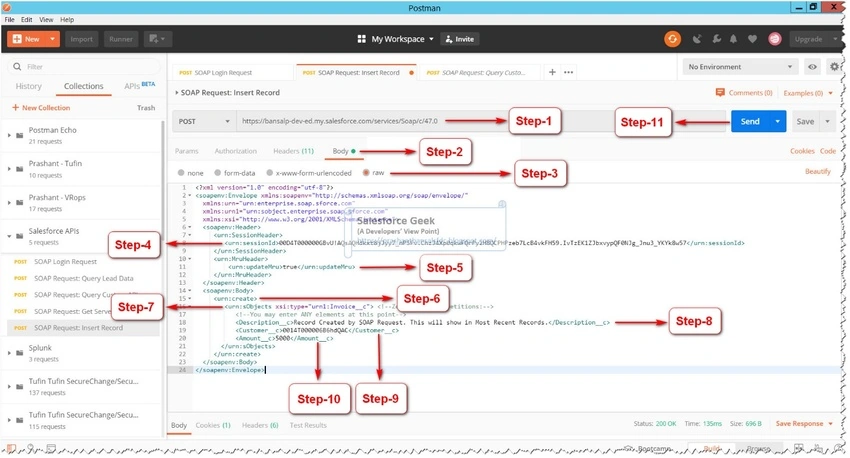Screen dimensions: 850x458
Task: Expand the Postman Echo collection
Action: 9,135
